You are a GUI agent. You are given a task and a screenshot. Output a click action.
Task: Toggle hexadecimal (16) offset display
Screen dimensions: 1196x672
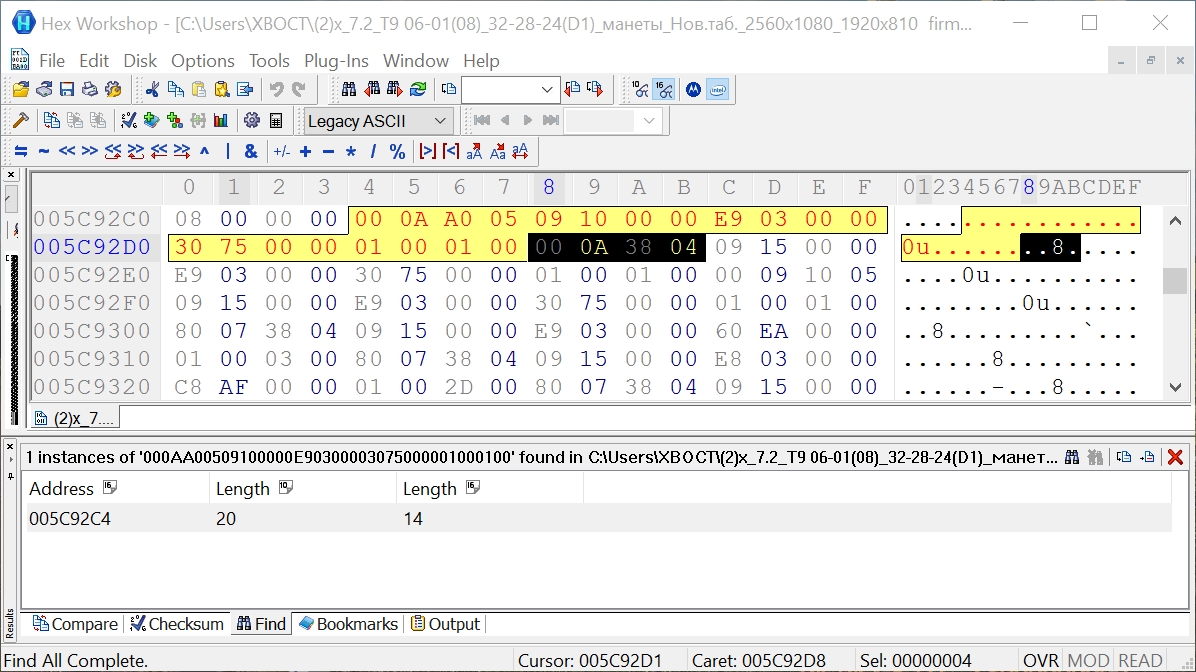coord(664,90)
